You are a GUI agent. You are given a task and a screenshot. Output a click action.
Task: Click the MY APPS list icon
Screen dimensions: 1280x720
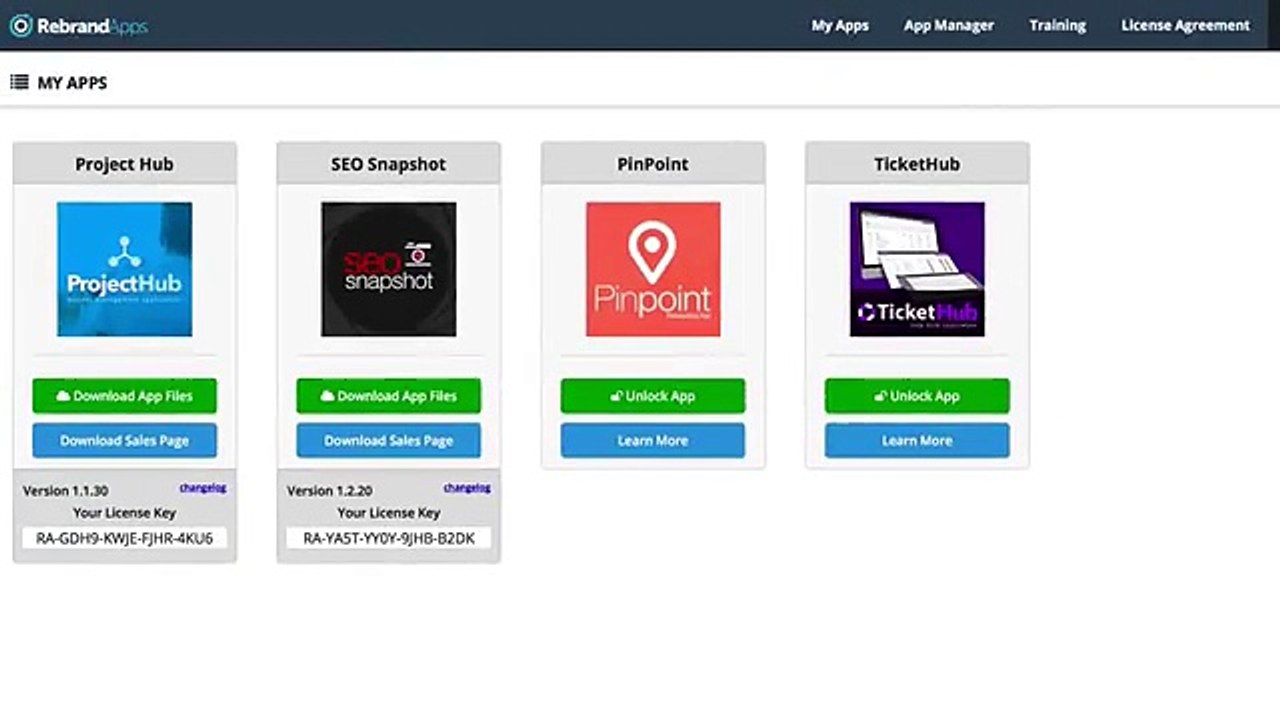coord(19,82)
